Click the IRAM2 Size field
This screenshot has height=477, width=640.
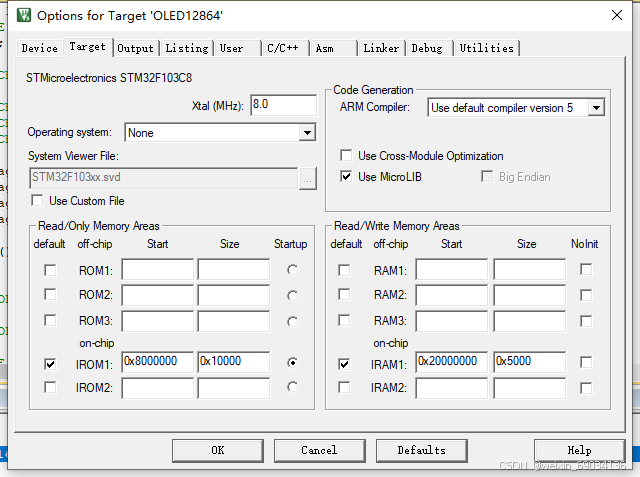530,388
